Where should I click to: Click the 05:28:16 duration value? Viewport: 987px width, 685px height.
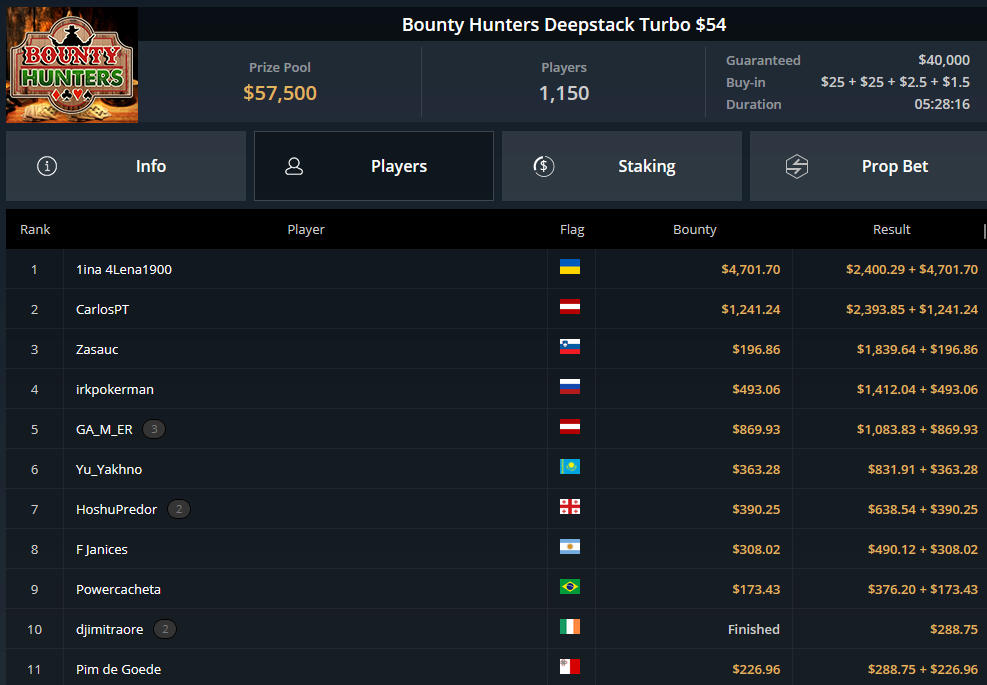[x=942, y=105]
